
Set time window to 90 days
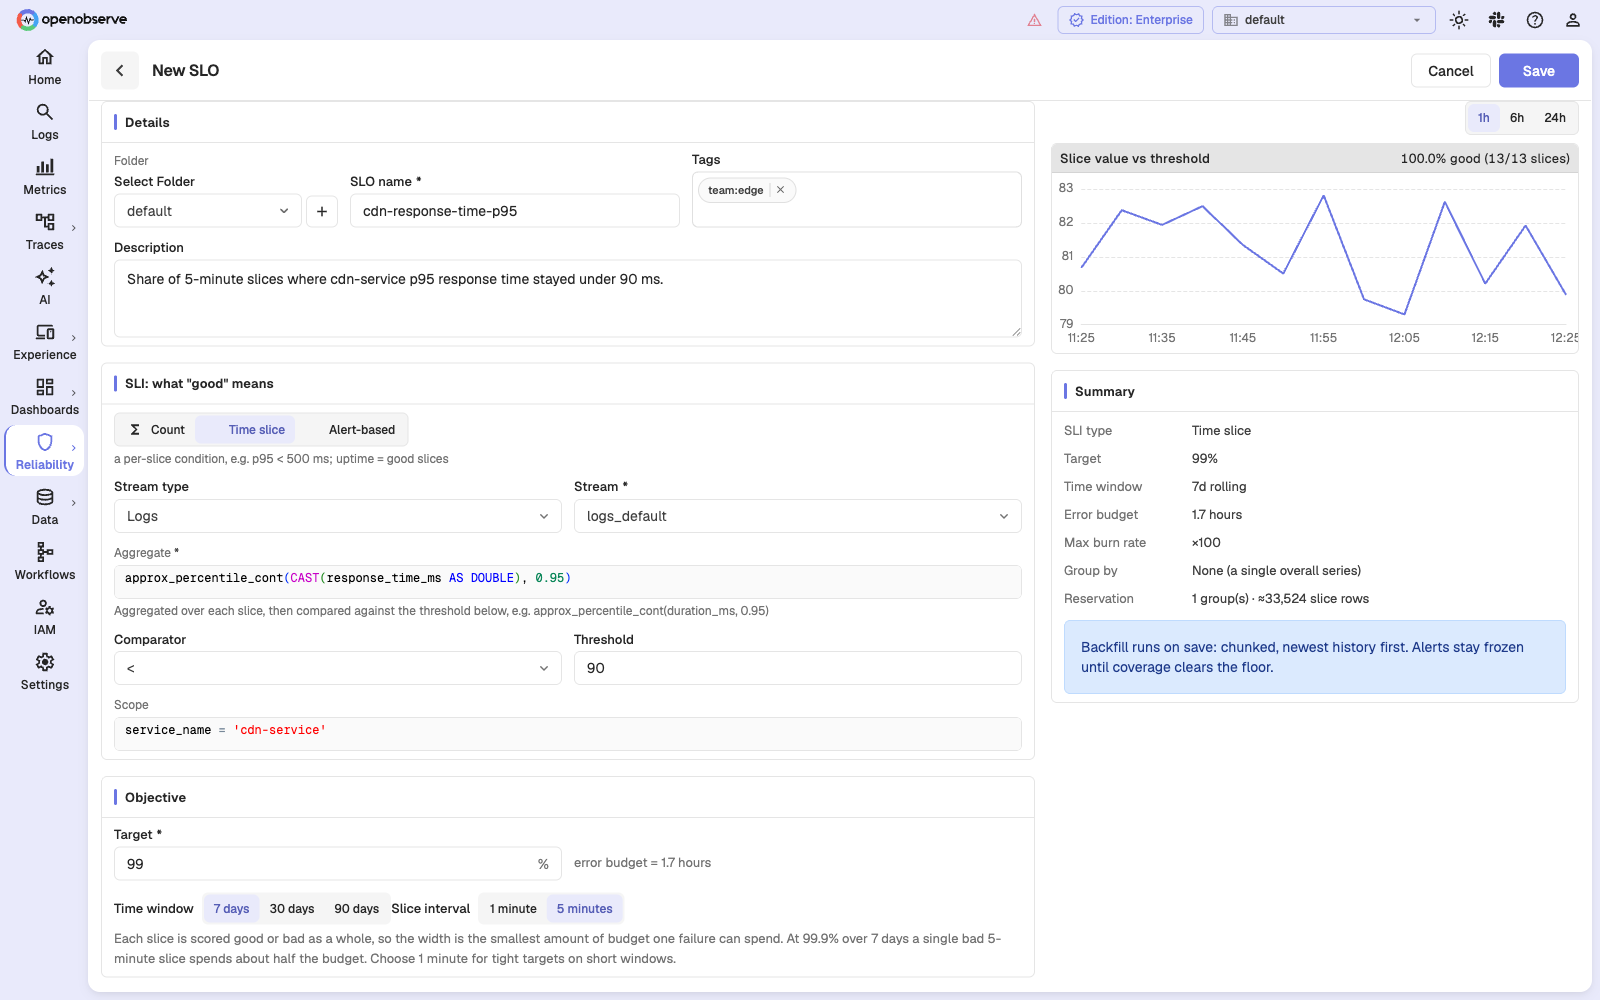click(x=356, y=909)
